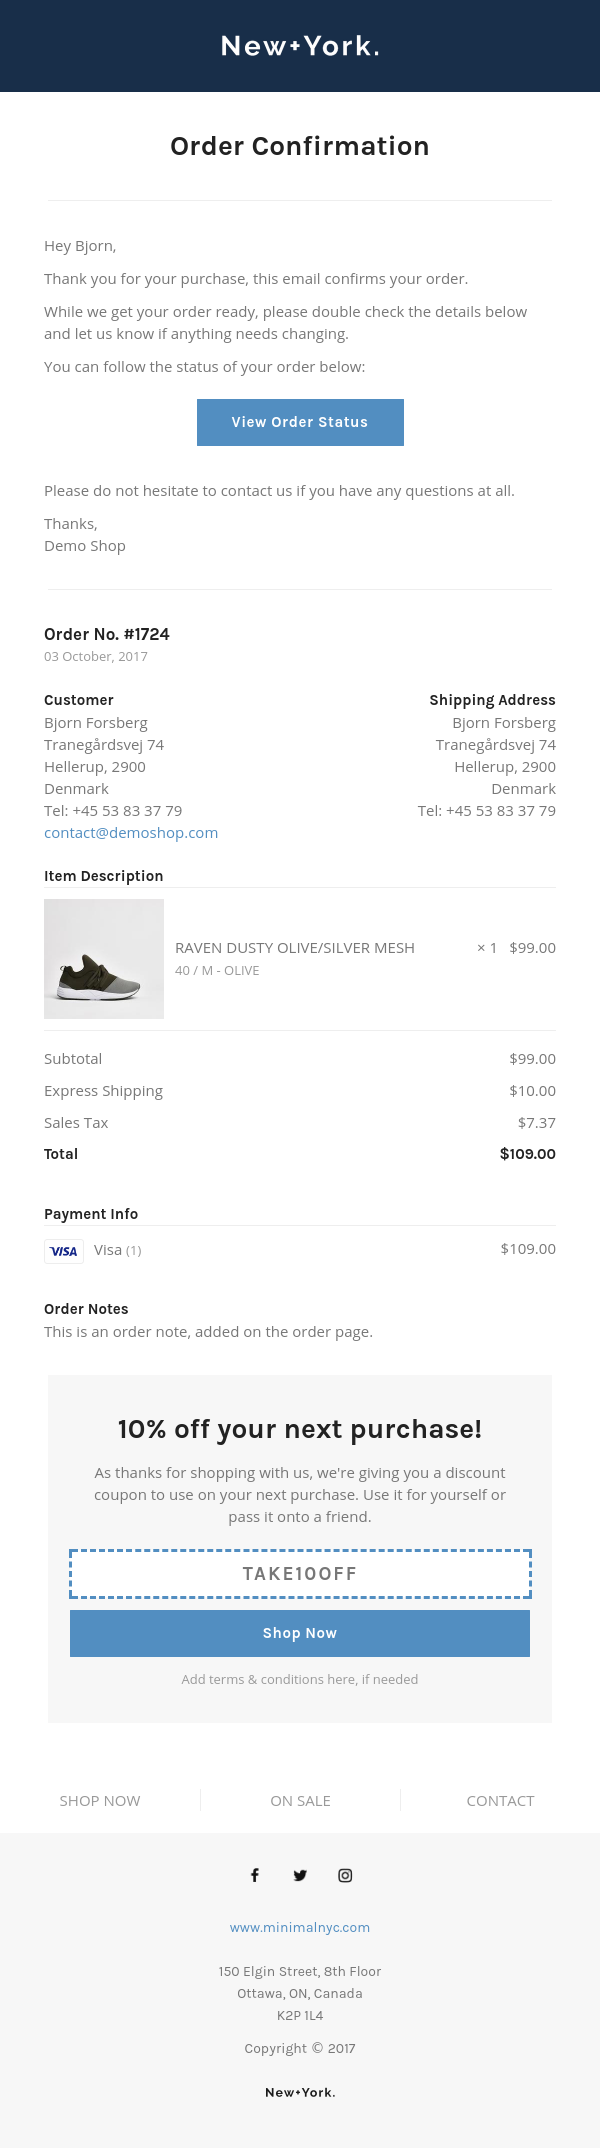Click the contact@demoshop.com email link
The image size is (600, 2148).
131,833
